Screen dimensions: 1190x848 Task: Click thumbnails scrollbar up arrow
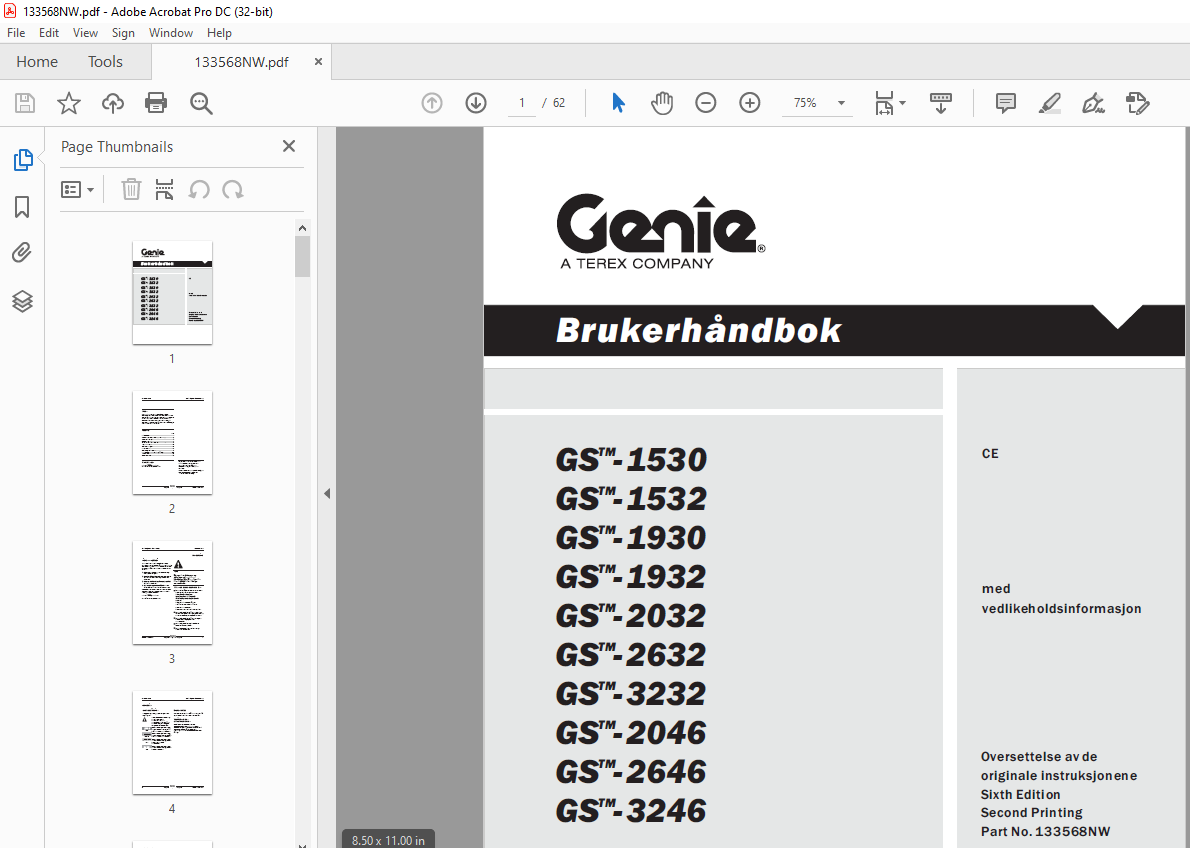click(x=303, y=228)
